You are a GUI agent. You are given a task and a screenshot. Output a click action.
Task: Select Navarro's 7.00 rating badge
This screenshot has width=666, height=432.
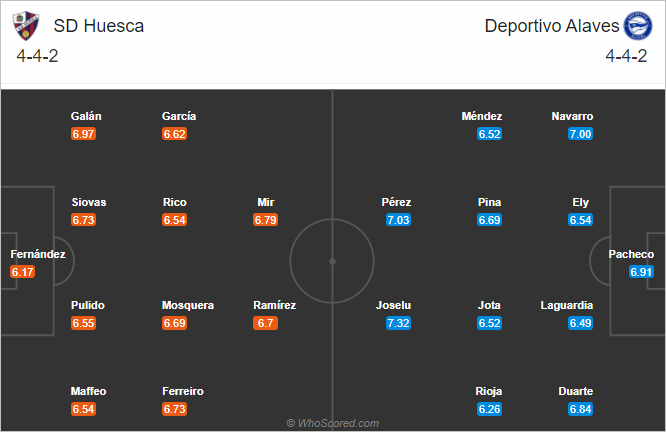581,134
